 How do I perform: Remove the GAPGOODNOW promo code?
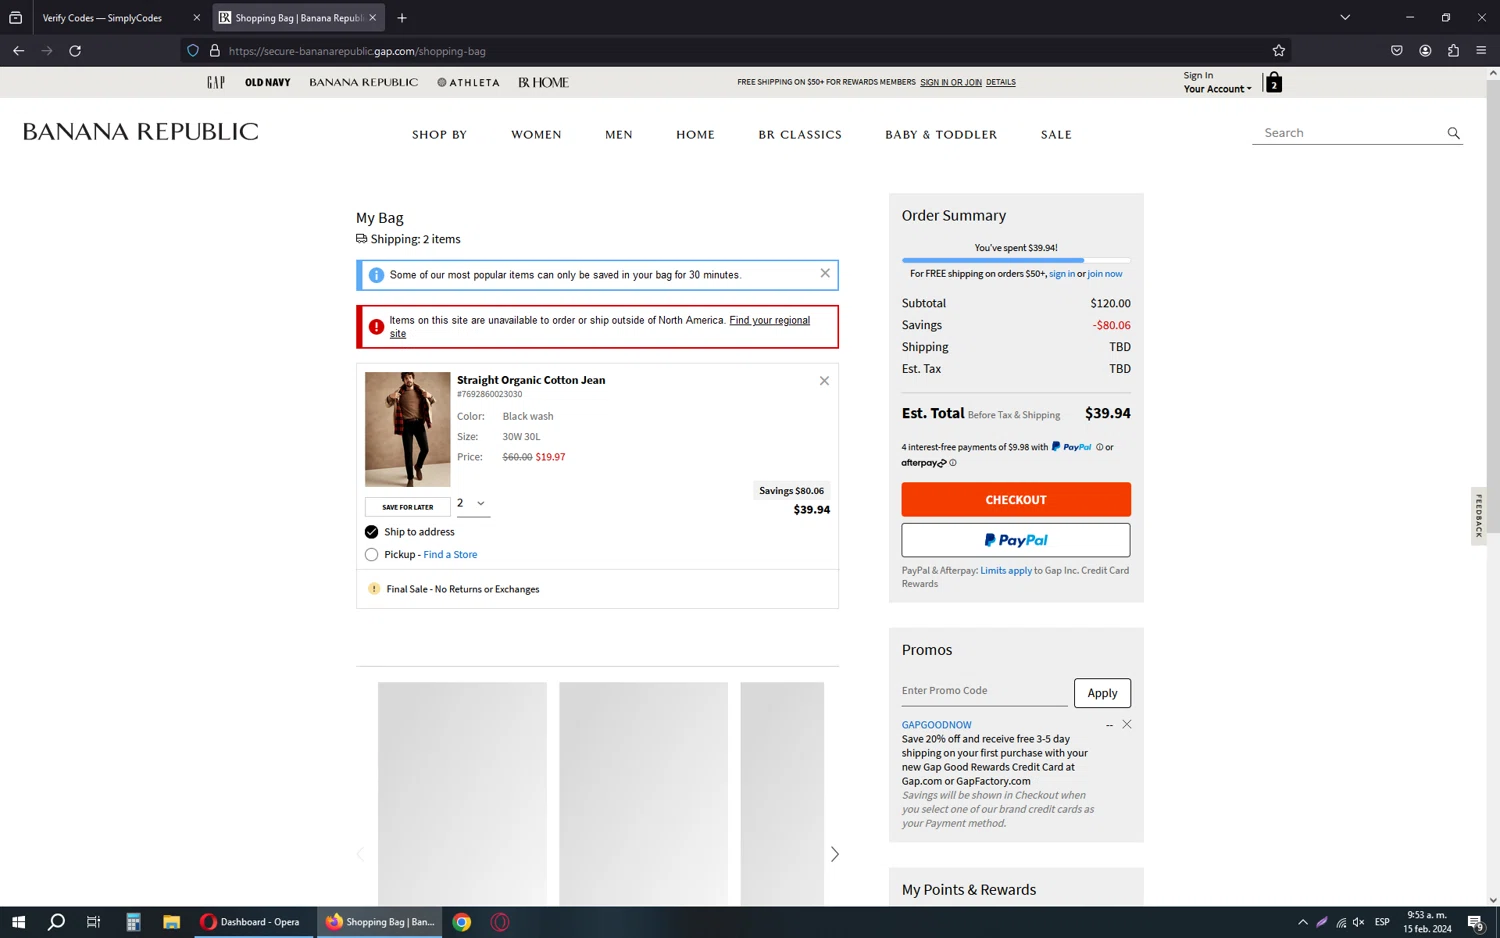tap(1127, 724)
